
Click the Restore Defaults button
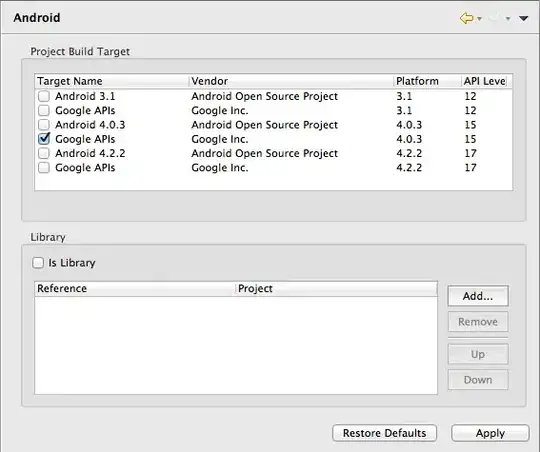(x=384, y=433)
